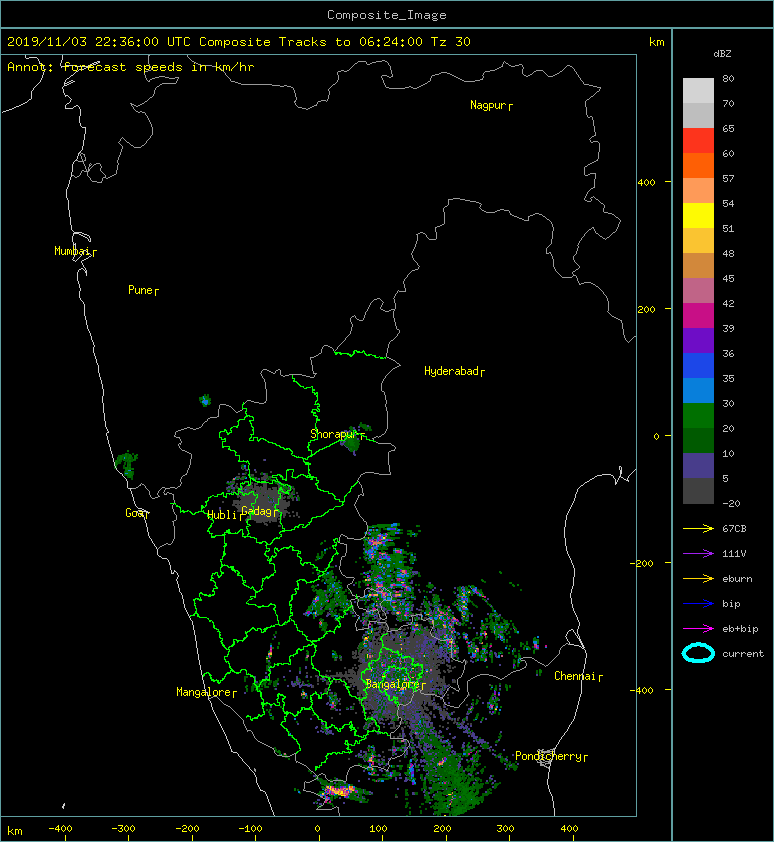Select the 42 dBZ magenta swatch
This screenshot has height=842, width=774.
tap(698, 315)
